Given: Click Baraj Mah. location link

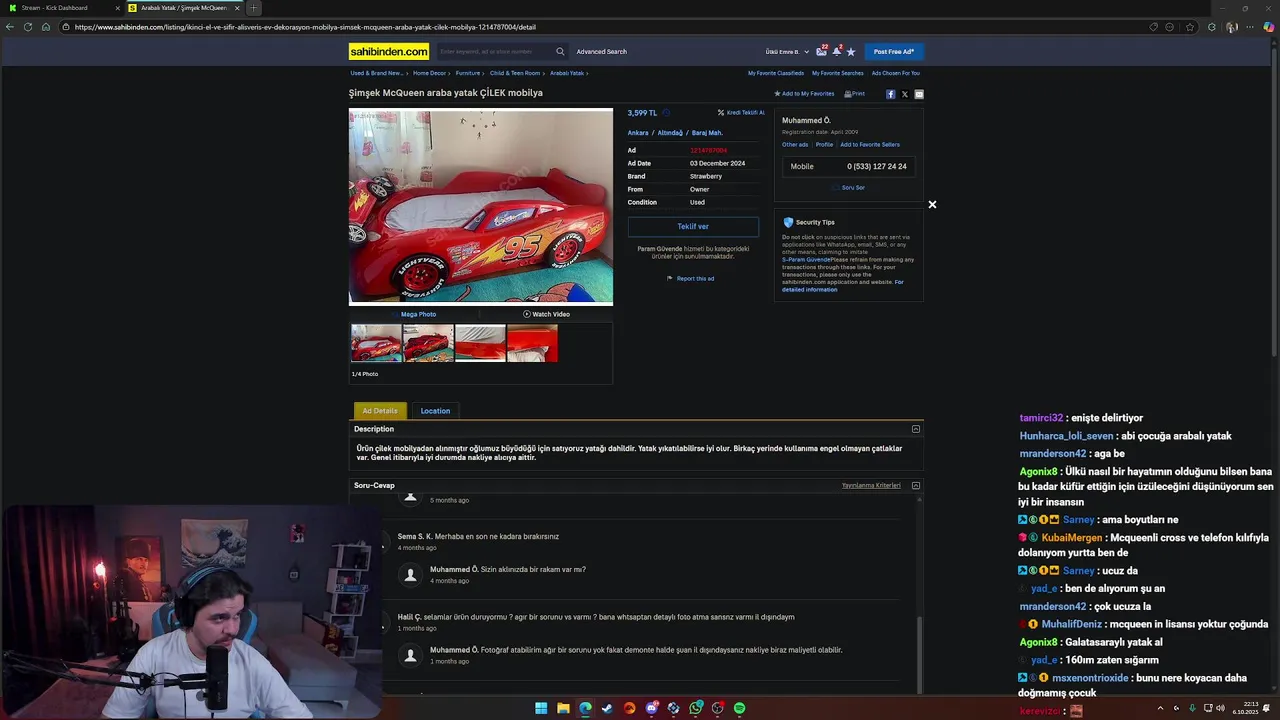Looking at the screenshot, I should pos(707,133).
